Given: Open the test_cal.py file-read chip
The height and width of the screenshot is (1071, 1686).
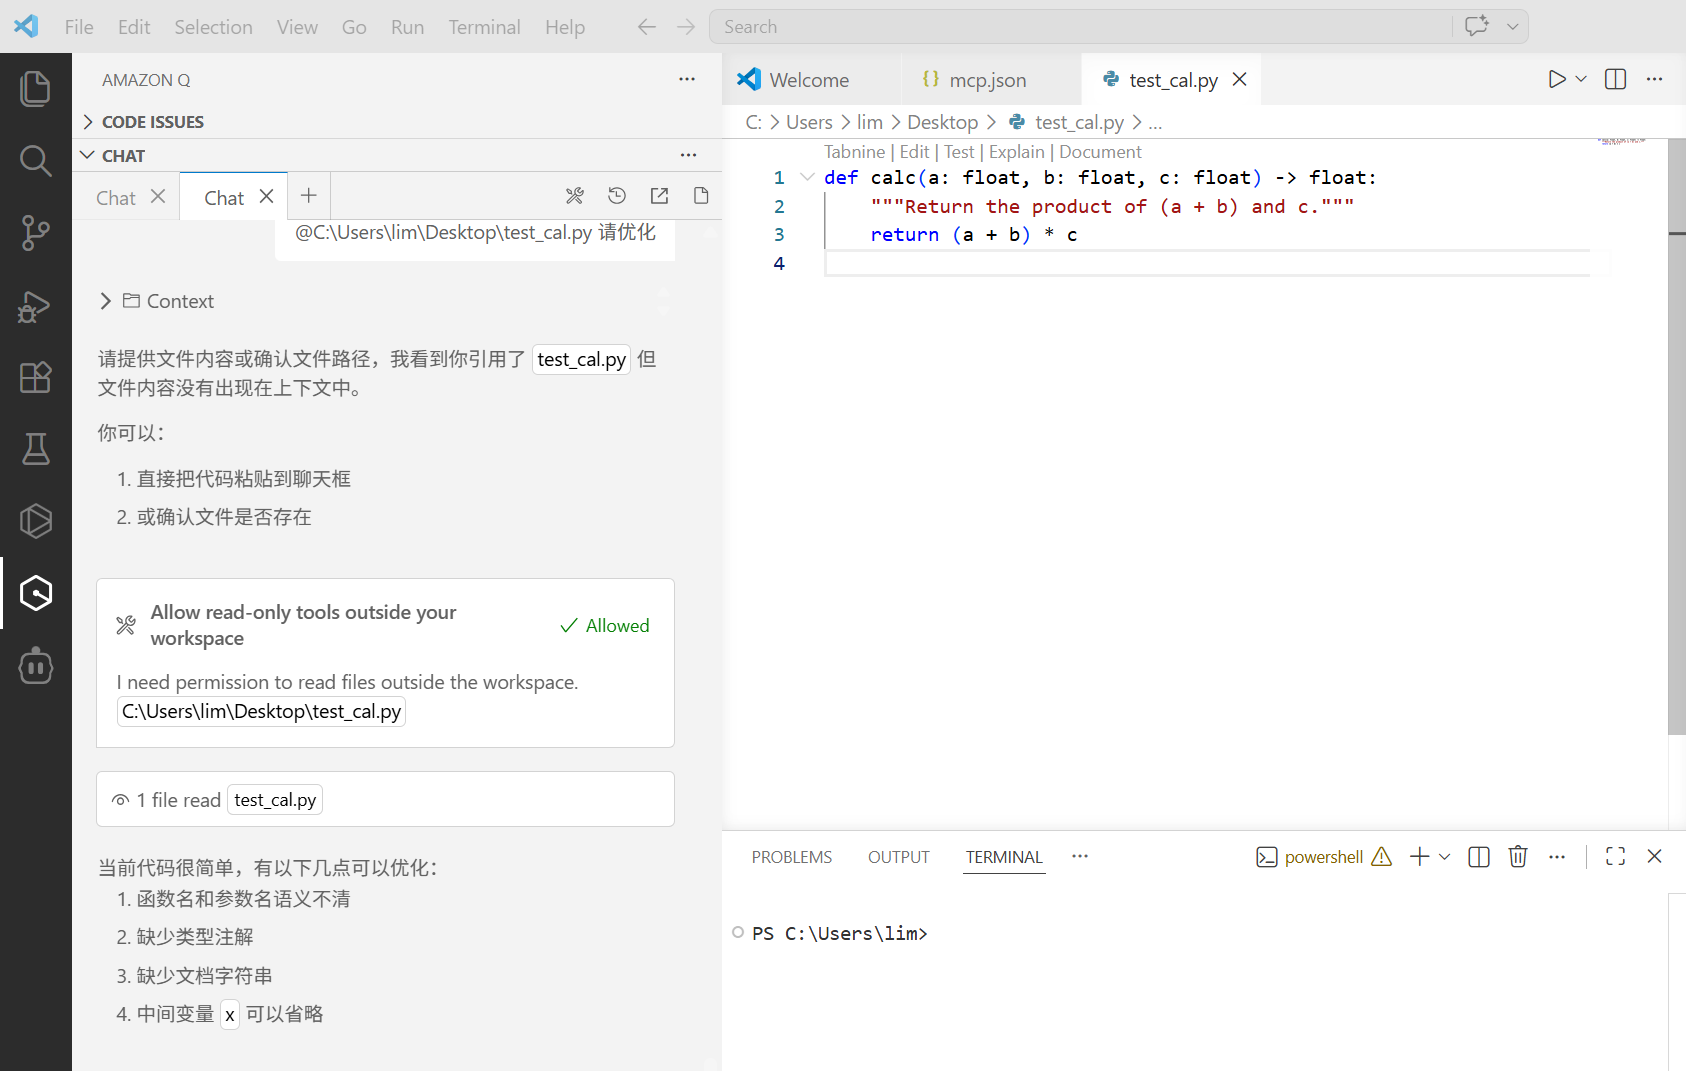Looking at the screenshot, I should [x=275, y=800].
